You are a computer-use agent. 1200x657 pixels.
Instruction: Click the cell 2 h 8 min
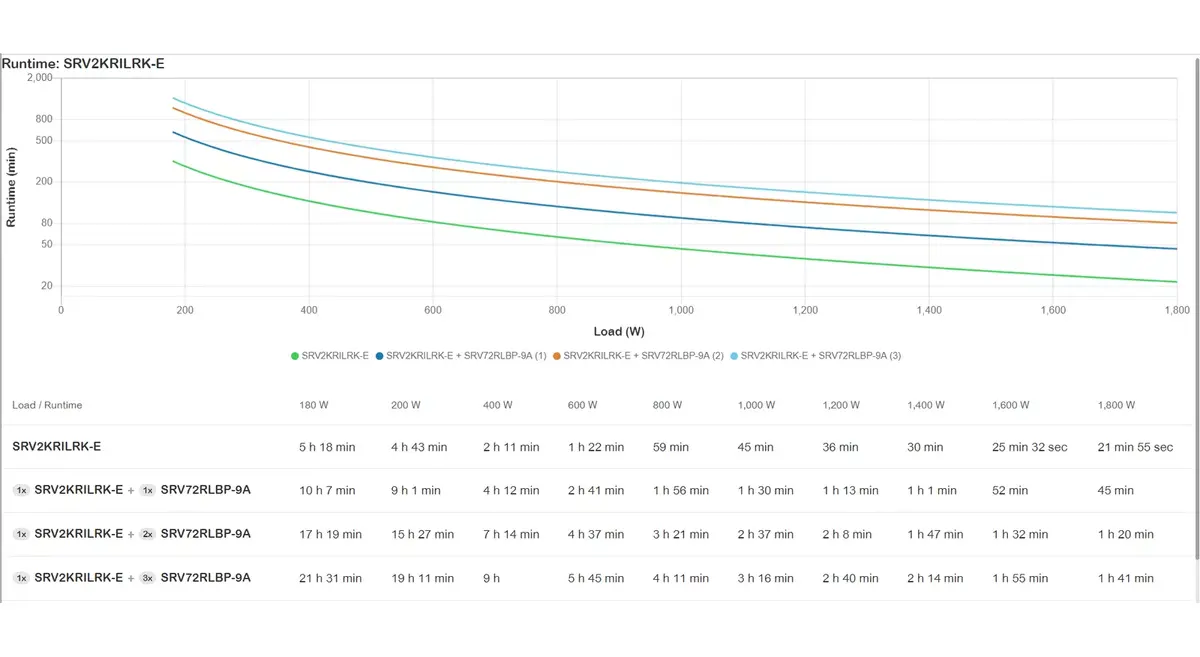click(848, 535)
